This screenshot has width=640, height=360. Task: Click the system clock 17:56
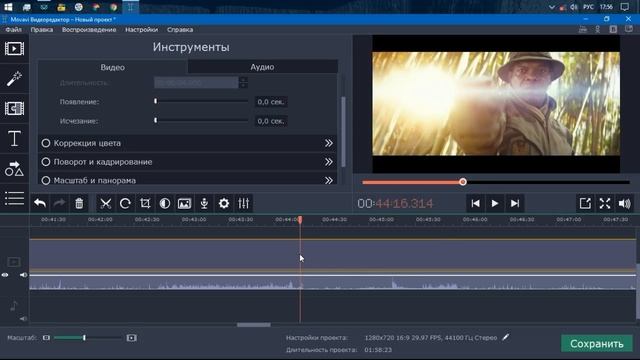click(x=606, y=7)
